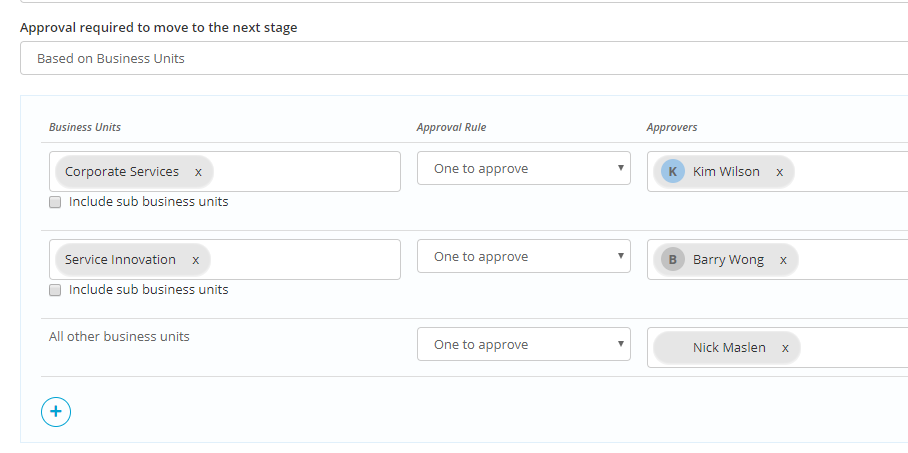Viewport: 908px width, 453px height.
Task: Enable sub business units for Service Innovation
Action: point(55,290)
